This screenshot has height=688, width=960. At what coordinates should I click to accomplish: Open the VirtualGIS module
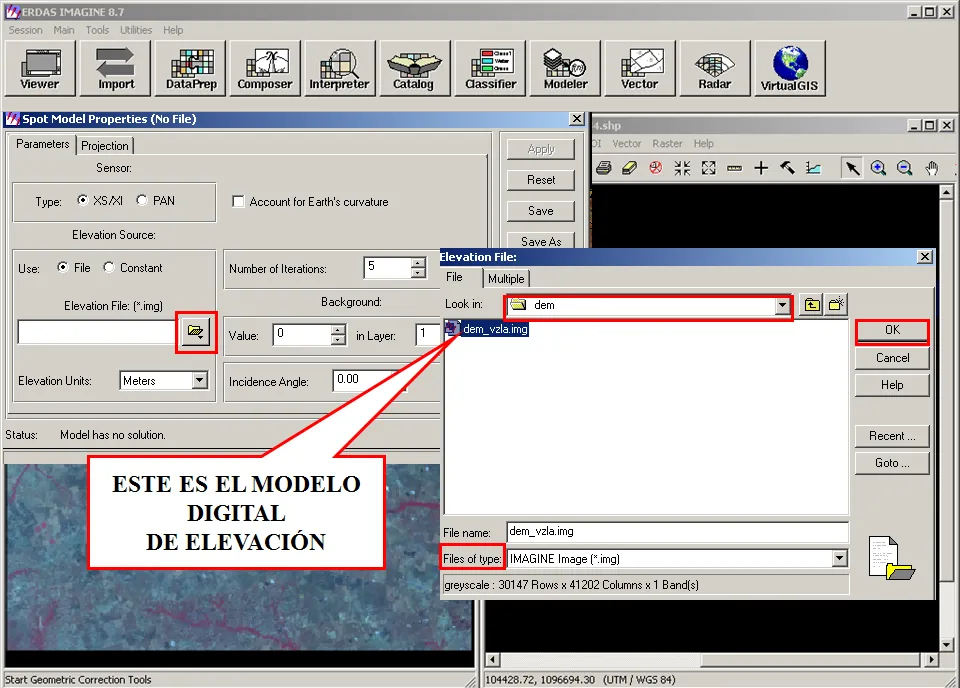[x=790, y=68]
